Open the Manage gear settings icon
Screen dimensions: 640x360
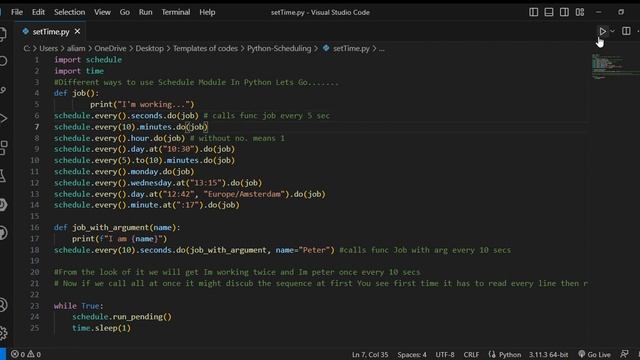pyautogui.click(x=3, y=333)
